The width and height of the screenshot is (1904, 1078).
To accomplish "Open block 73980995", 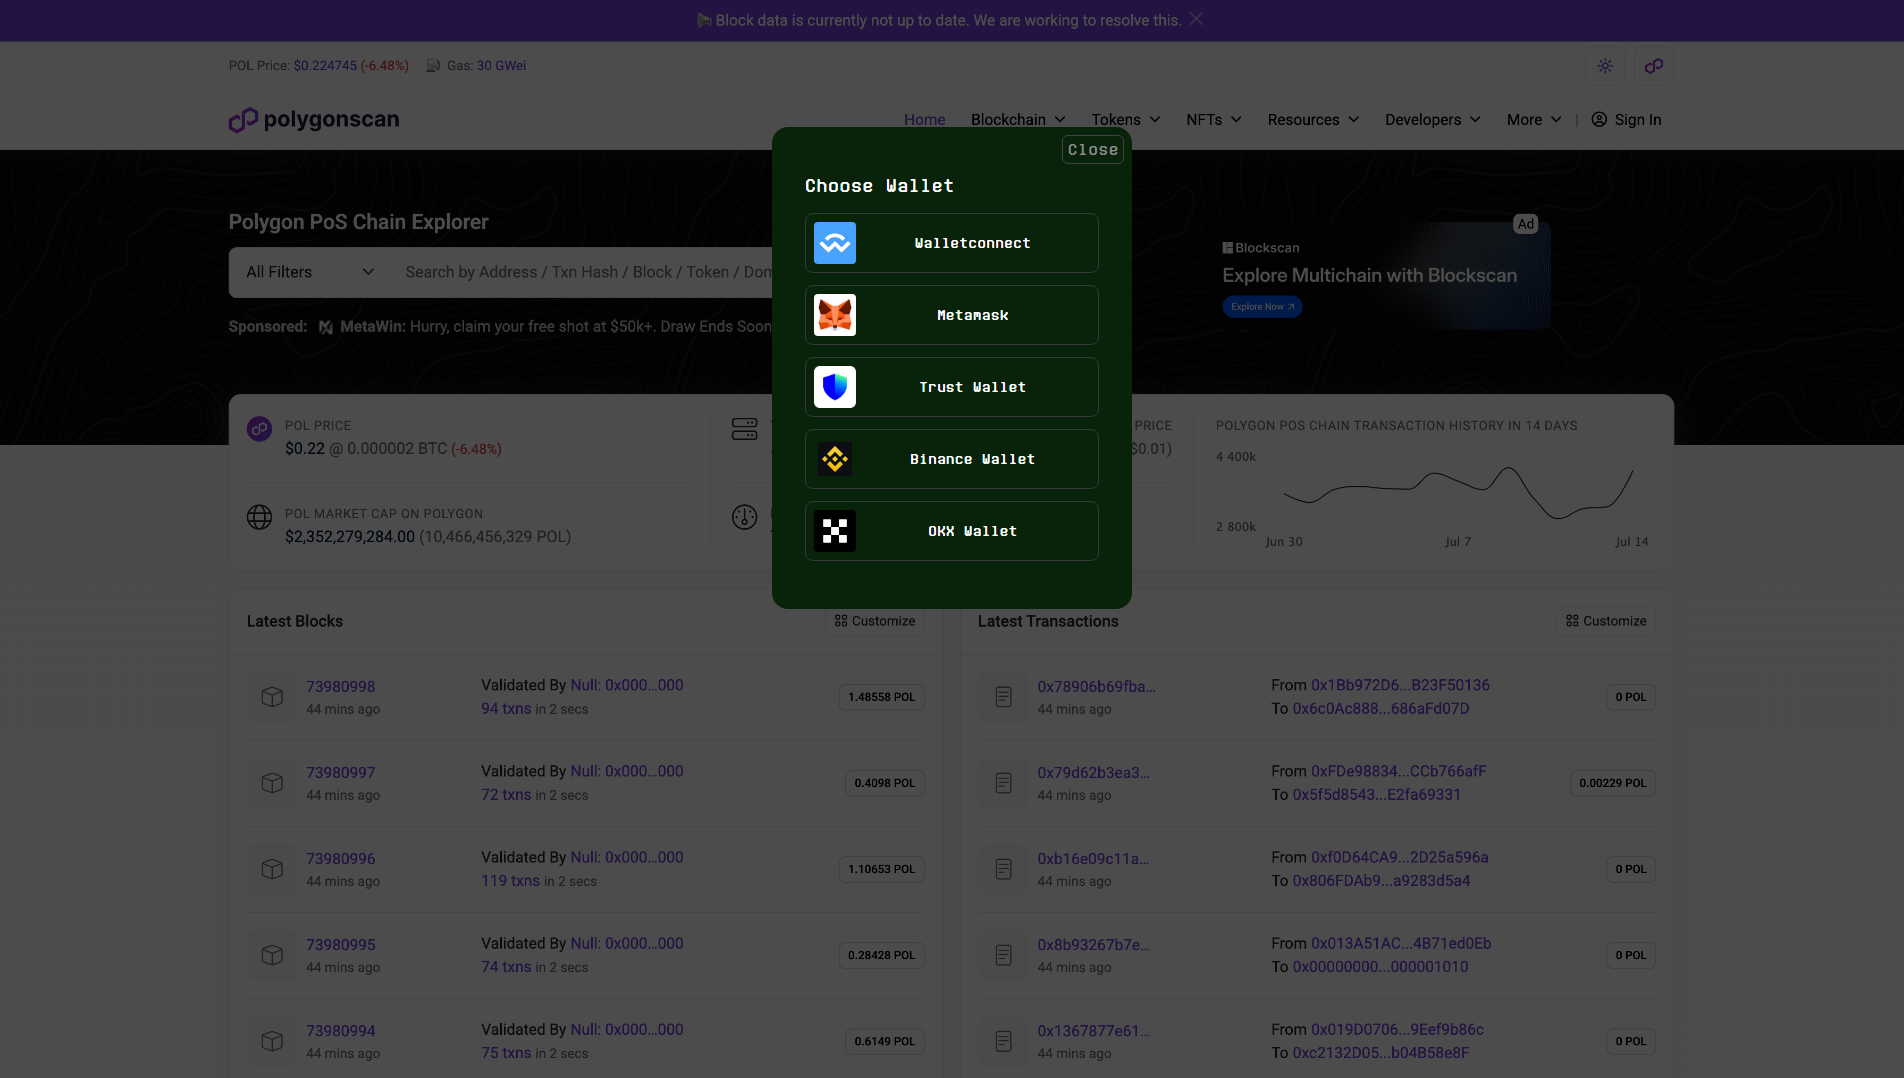I will [341, 945].
